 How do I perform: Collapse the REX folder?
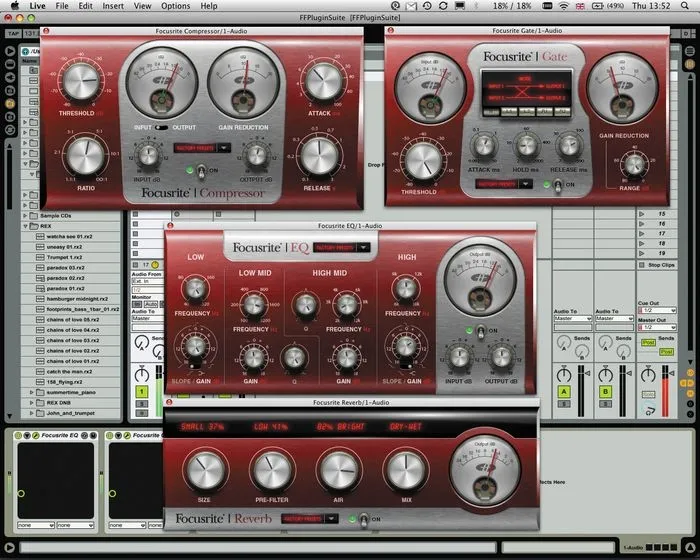[25, 226]
